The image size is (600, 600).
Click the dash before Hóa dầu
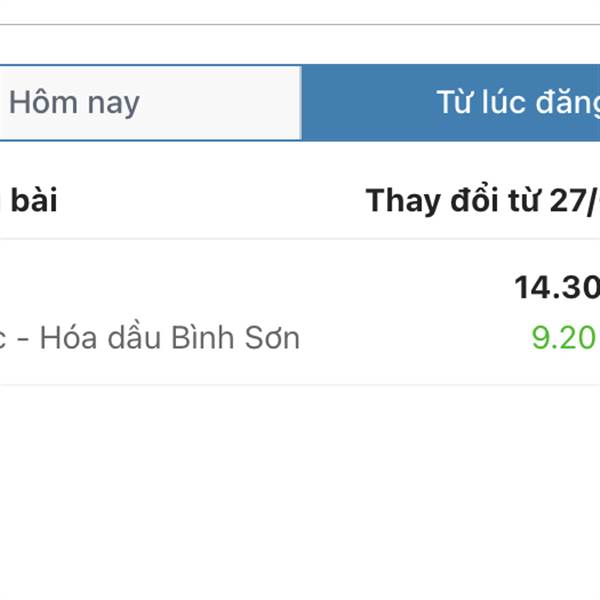pos(23,339)
